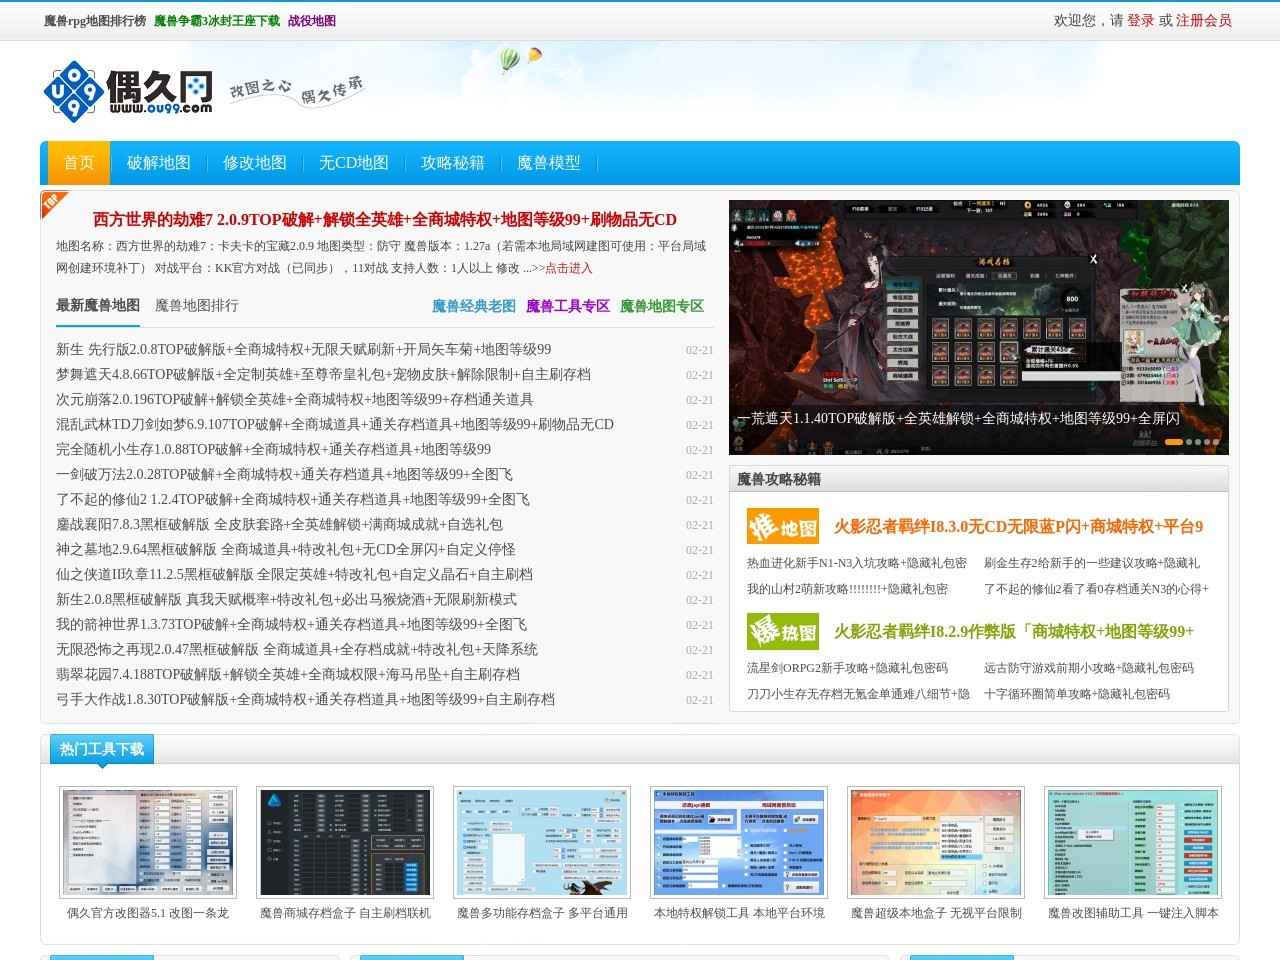
Task: Open 流星剑ORPG2新手攻略 link
Action: [x=847, y=668]
